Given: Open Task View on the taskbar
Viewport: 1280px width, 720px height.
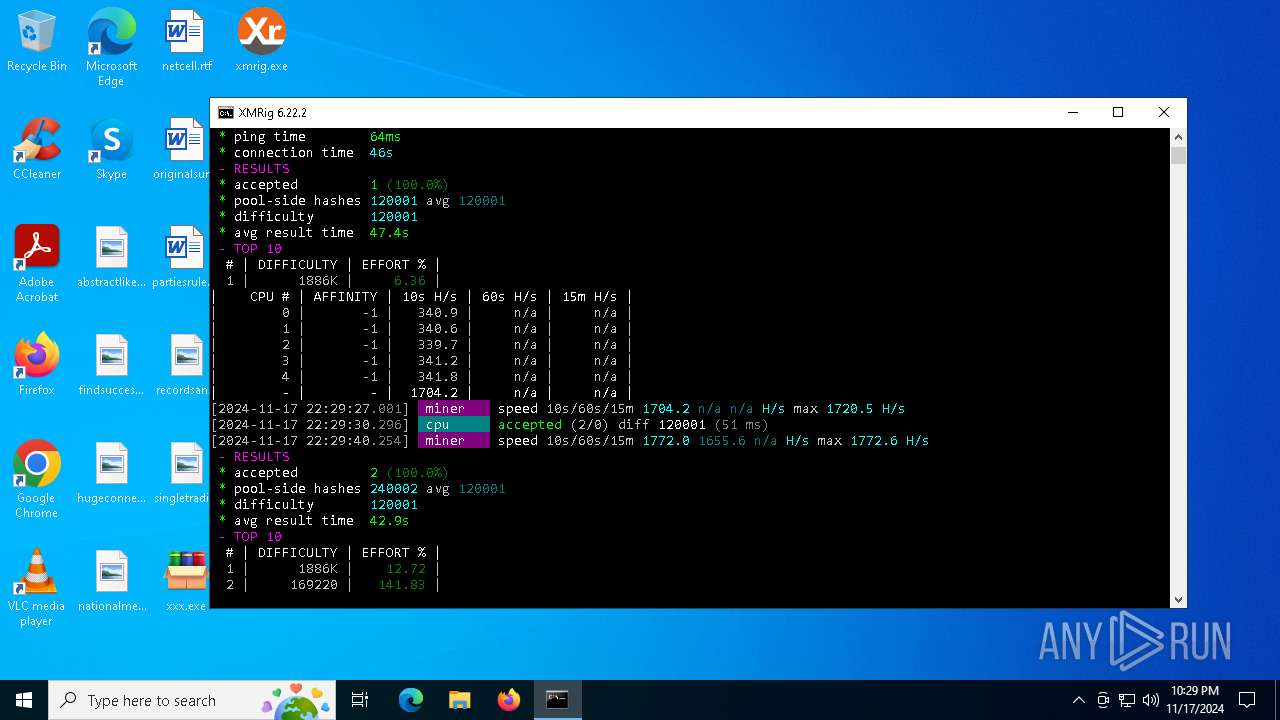Looking at the screenshot, I should [x=360, y=700].
